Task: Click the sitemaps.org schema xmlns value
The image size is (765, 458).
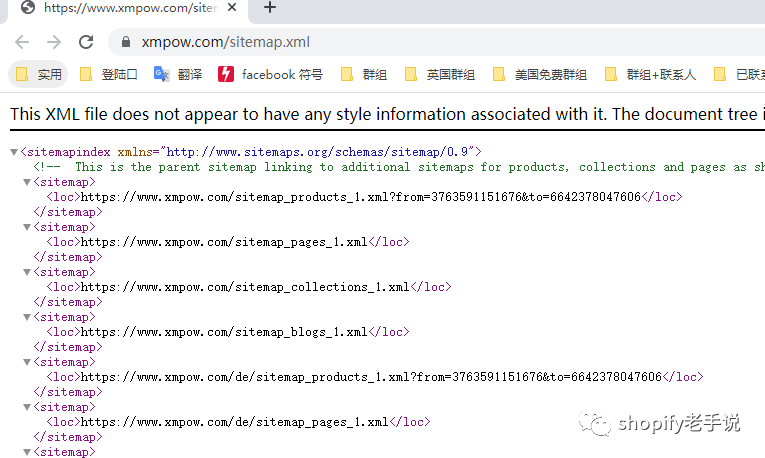Action: point(317,152)
